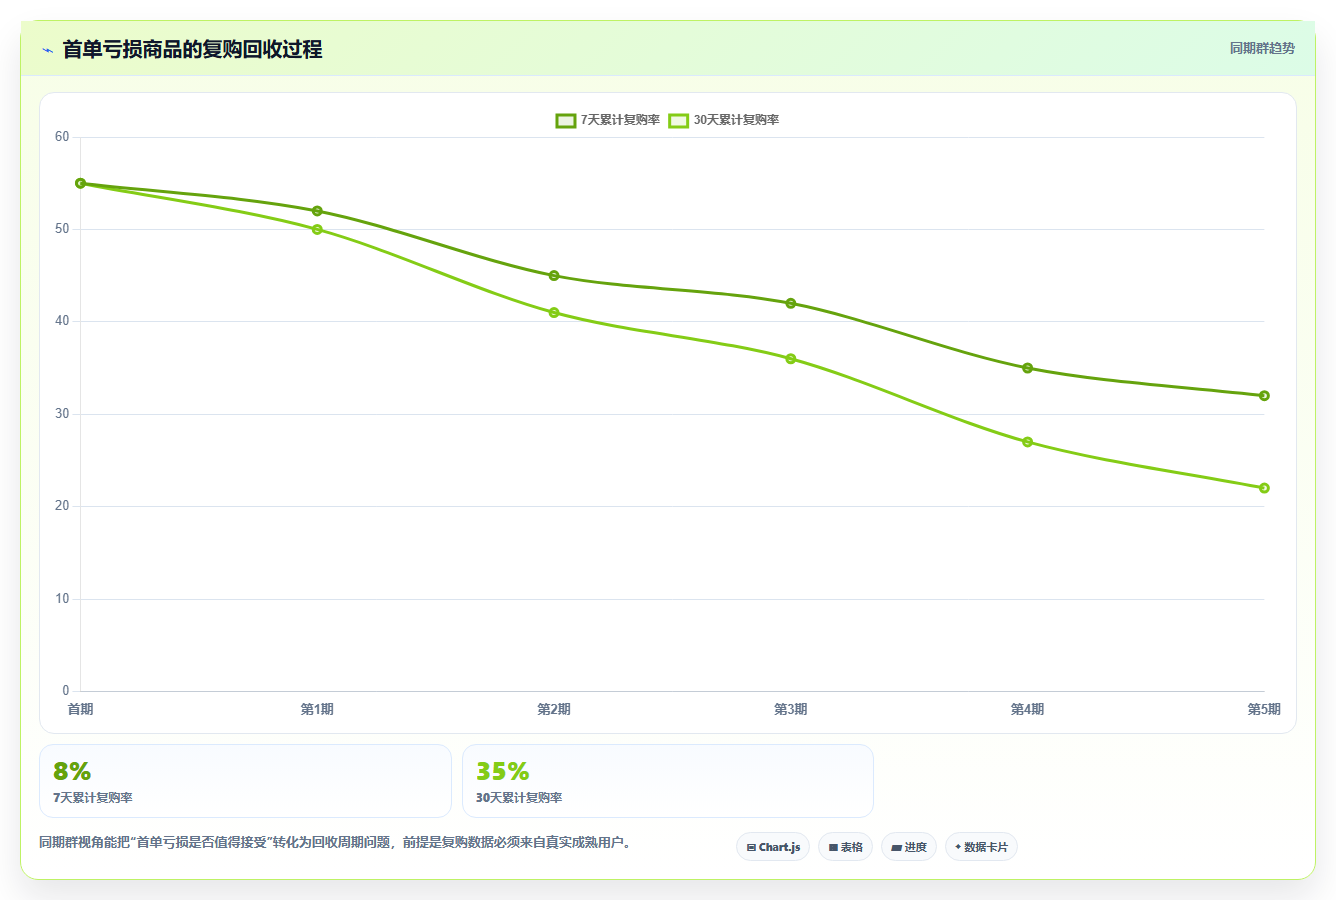Select light green point at 第2期

pos(554,312)
